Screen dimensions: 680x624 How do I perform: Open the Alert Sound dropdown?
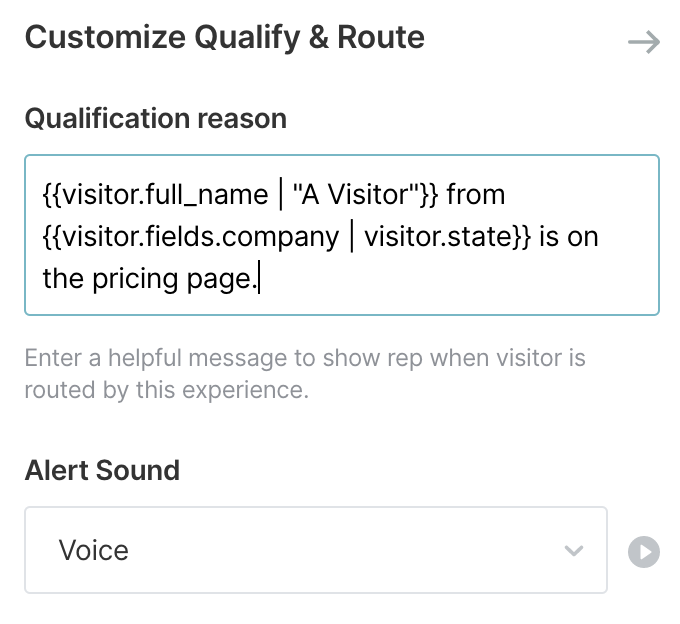315,550
